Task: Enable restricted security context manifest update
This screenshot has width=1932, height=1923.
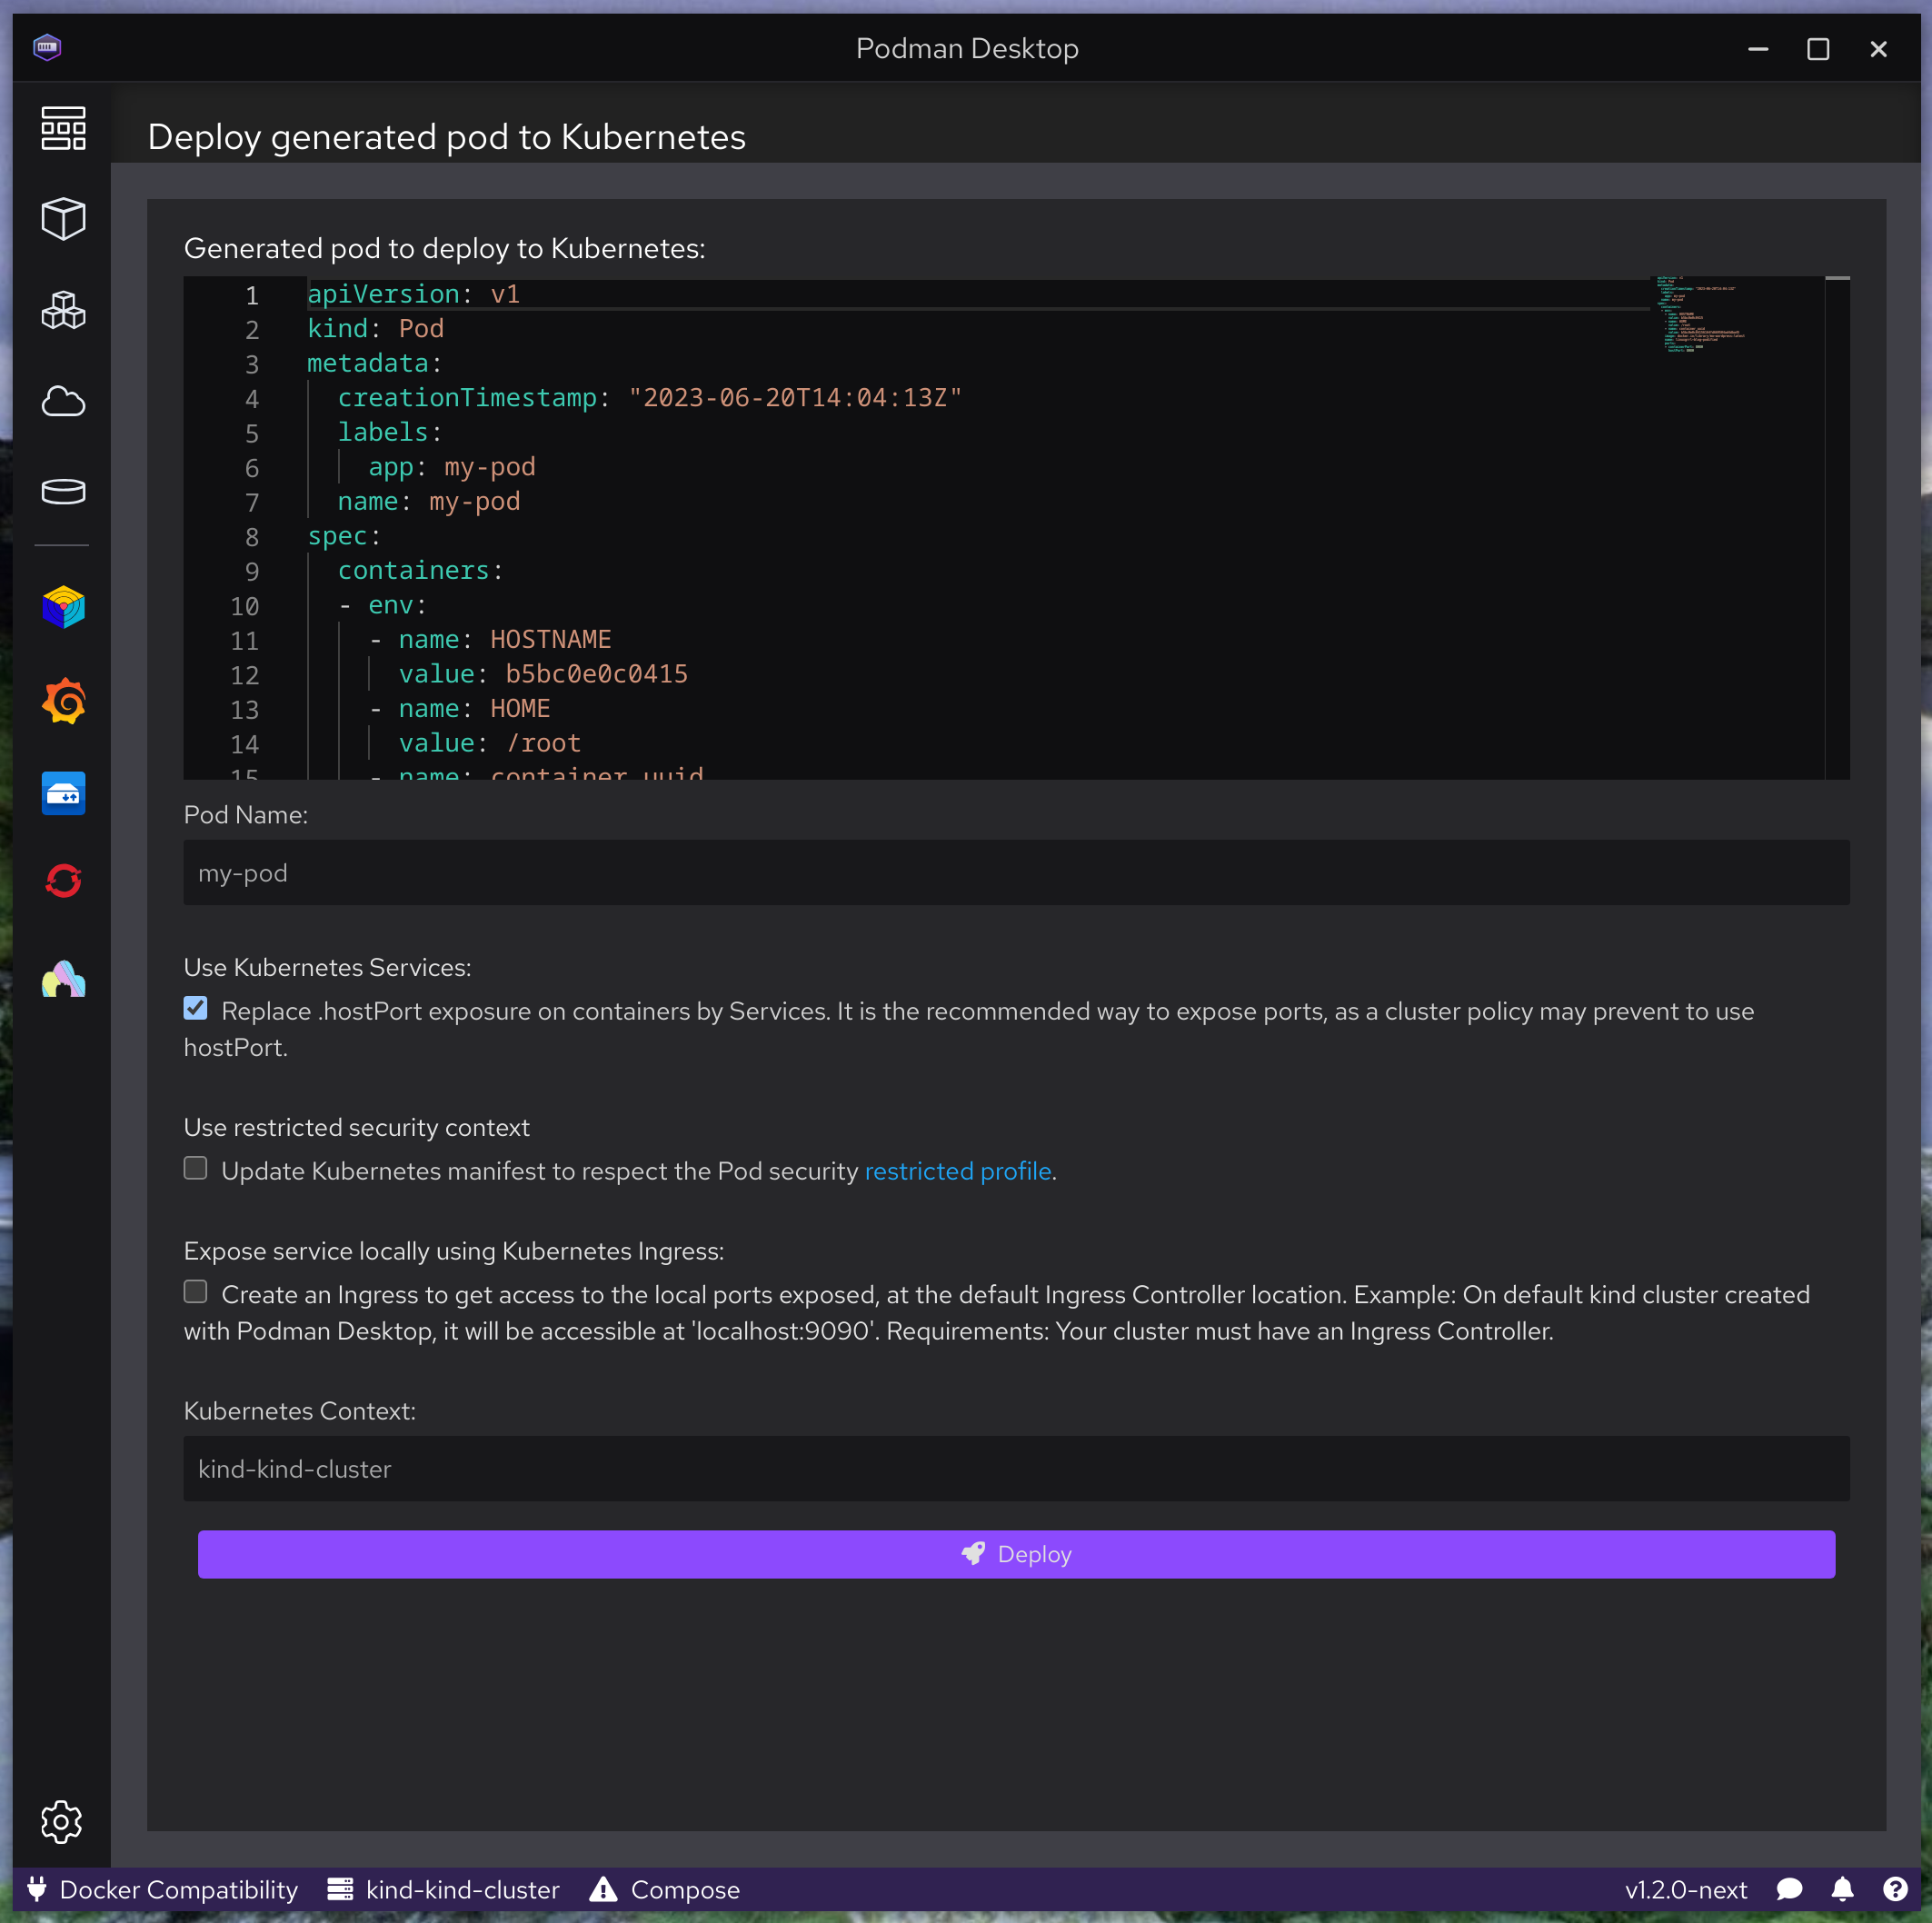Action: [x=195, y=1168]
